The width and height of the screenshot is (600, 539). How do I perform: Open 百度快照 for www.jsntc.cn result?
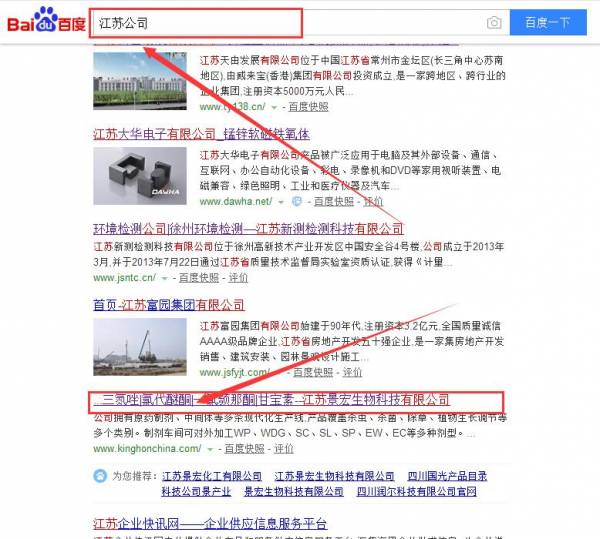point(199,278)
